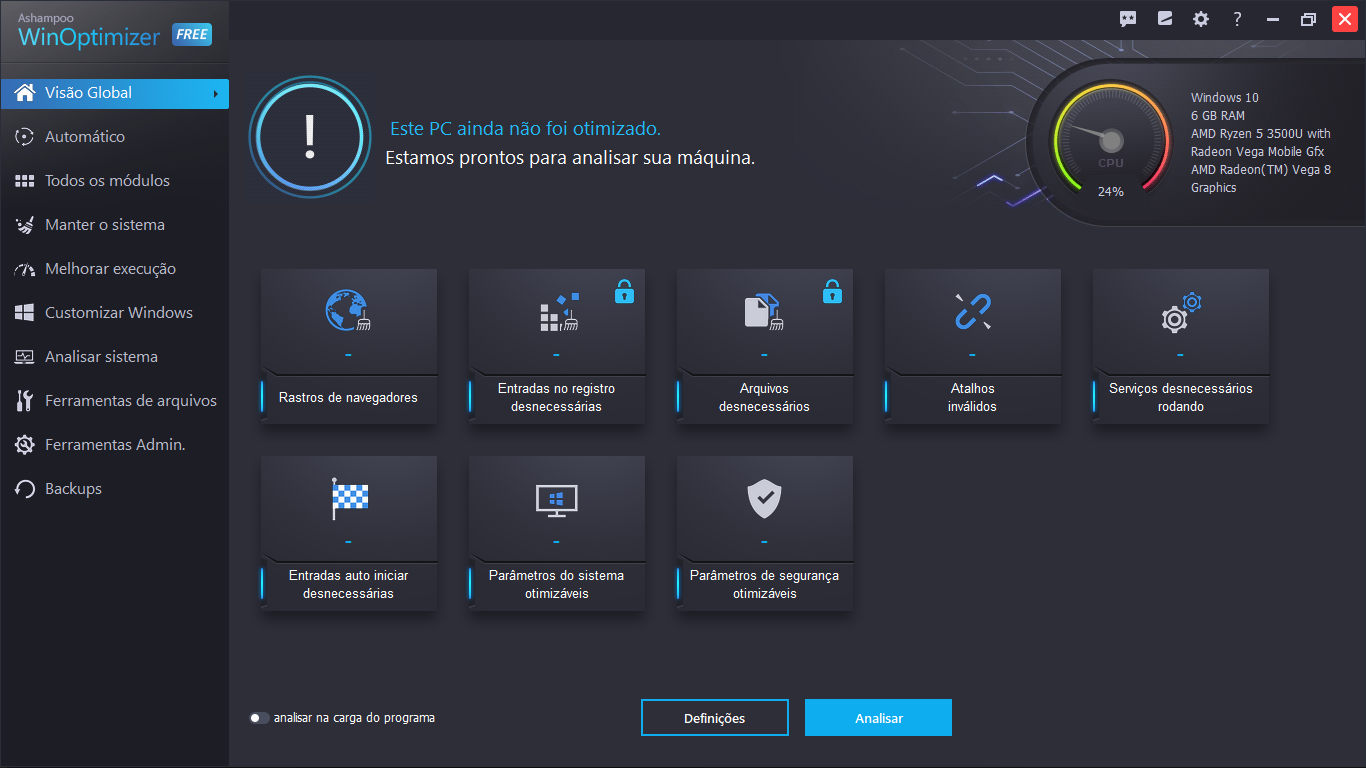This screenshot has width=1366, height=768.
Task: Open Atalhos inválidos label
Action: pos(972,398)
